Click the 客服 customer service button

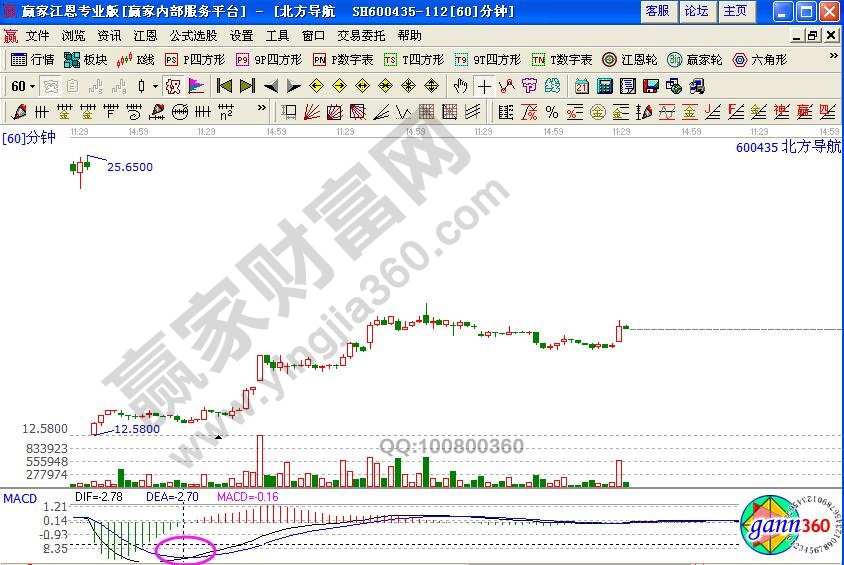(x=658, y=11)
